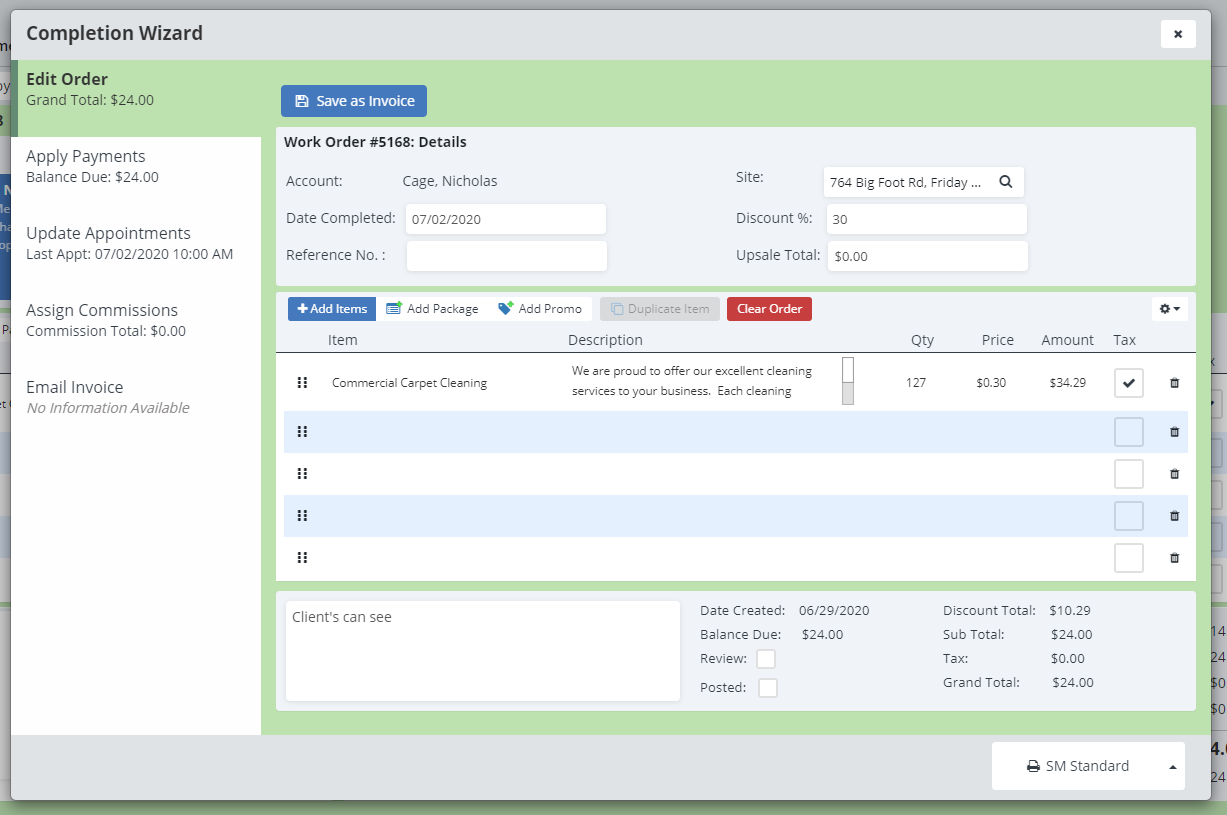Check the Review checkbox
Image resolution: width=1227 pixels, height=815 pixels.
click(x=766, y=659)
